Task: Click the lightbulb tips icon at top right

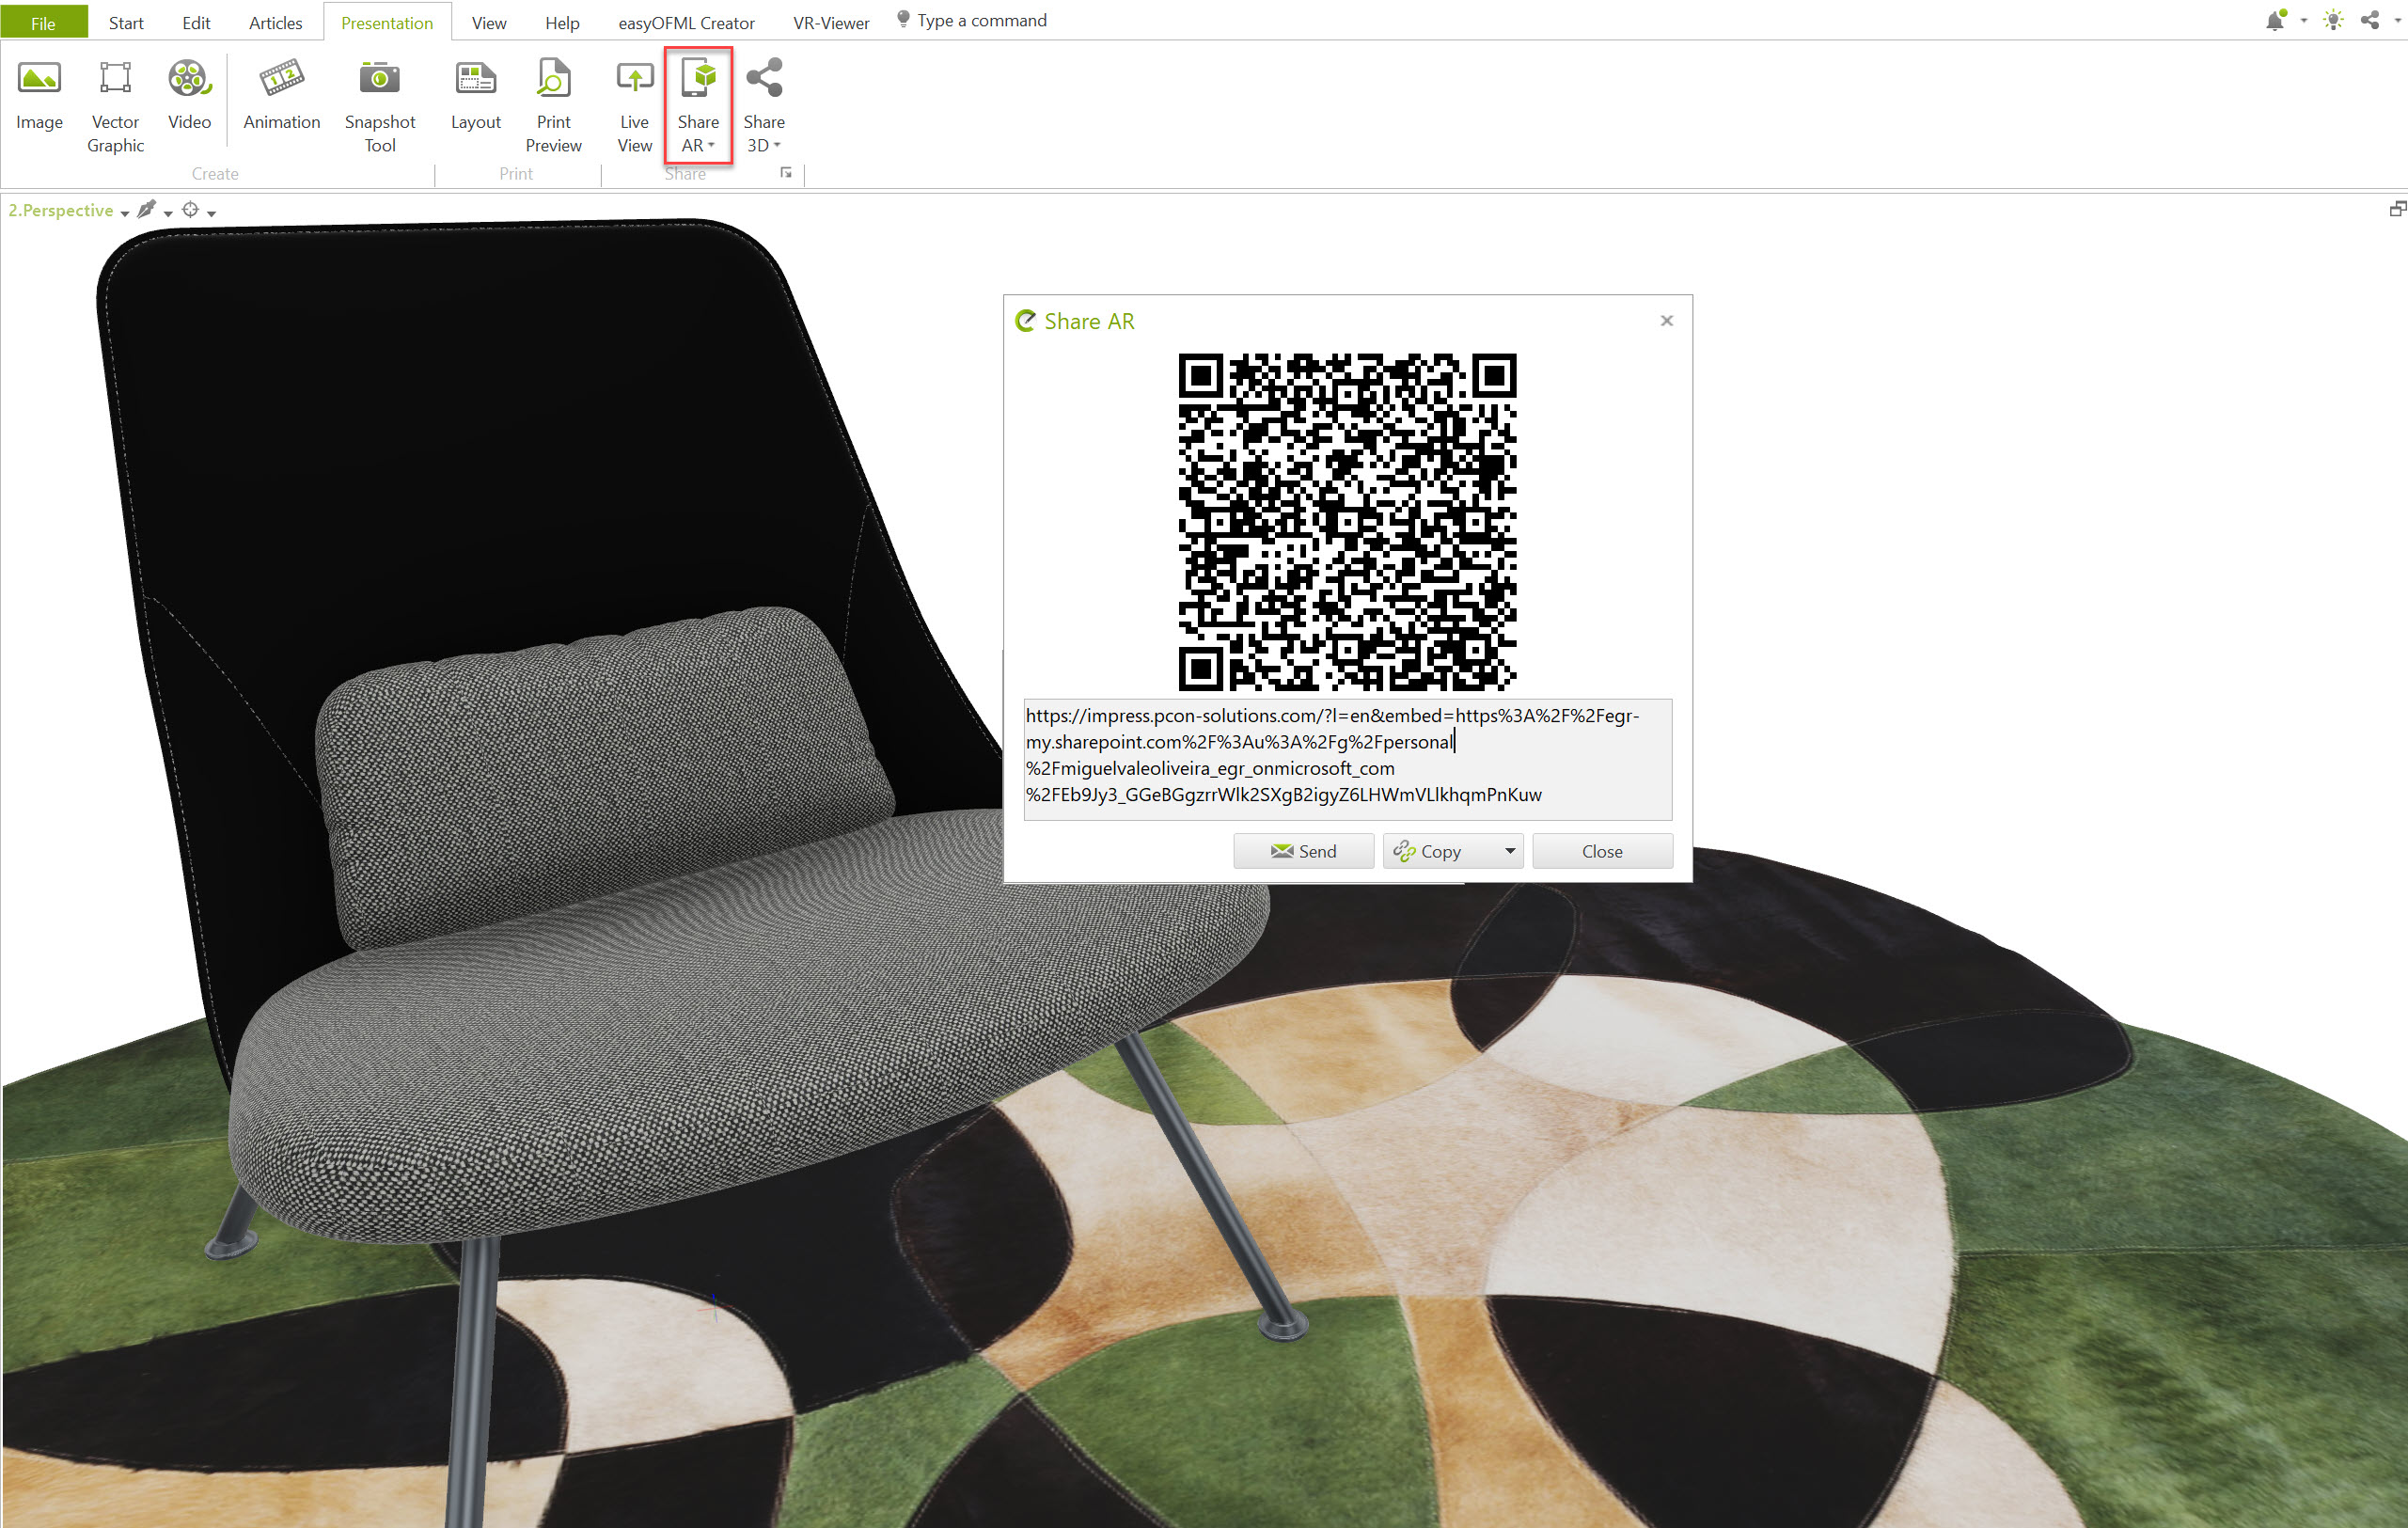Action: point(2333,20)
